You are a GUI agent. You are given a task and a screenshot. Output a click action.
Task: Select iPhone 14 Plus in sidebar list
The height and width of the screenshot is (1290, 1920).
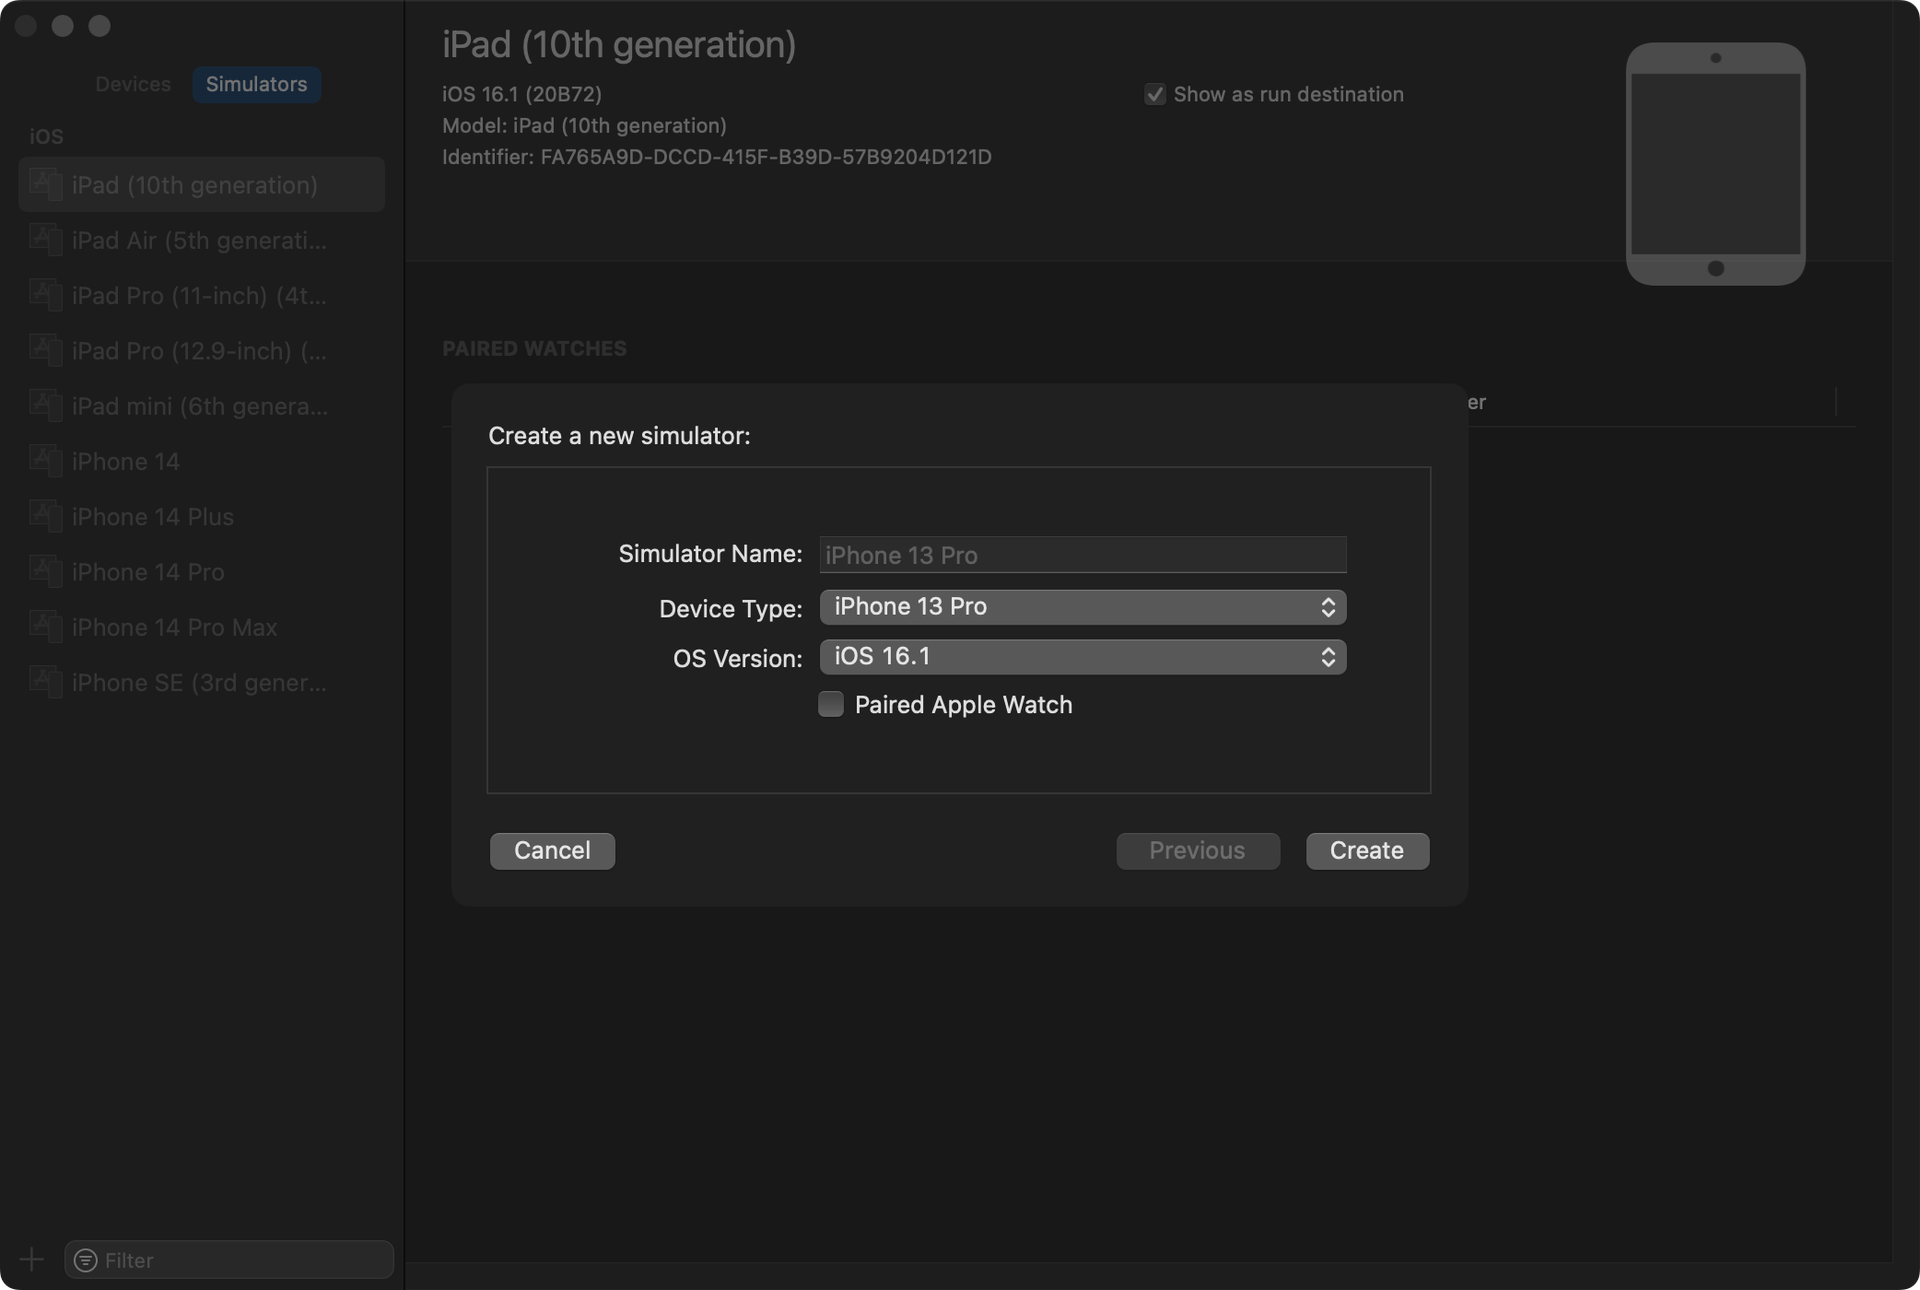click(153, 517)
